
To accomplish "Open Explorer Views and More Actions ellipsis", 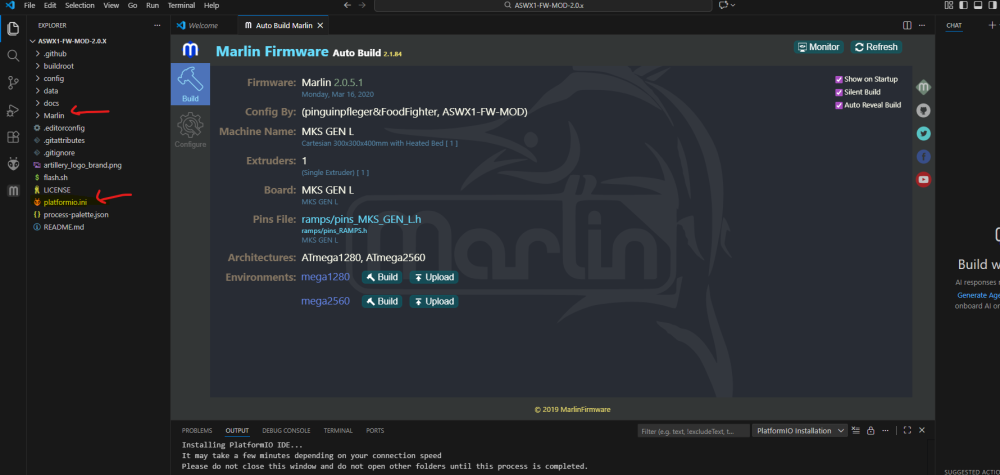I will pyautogui.click(x=158, y=25).
